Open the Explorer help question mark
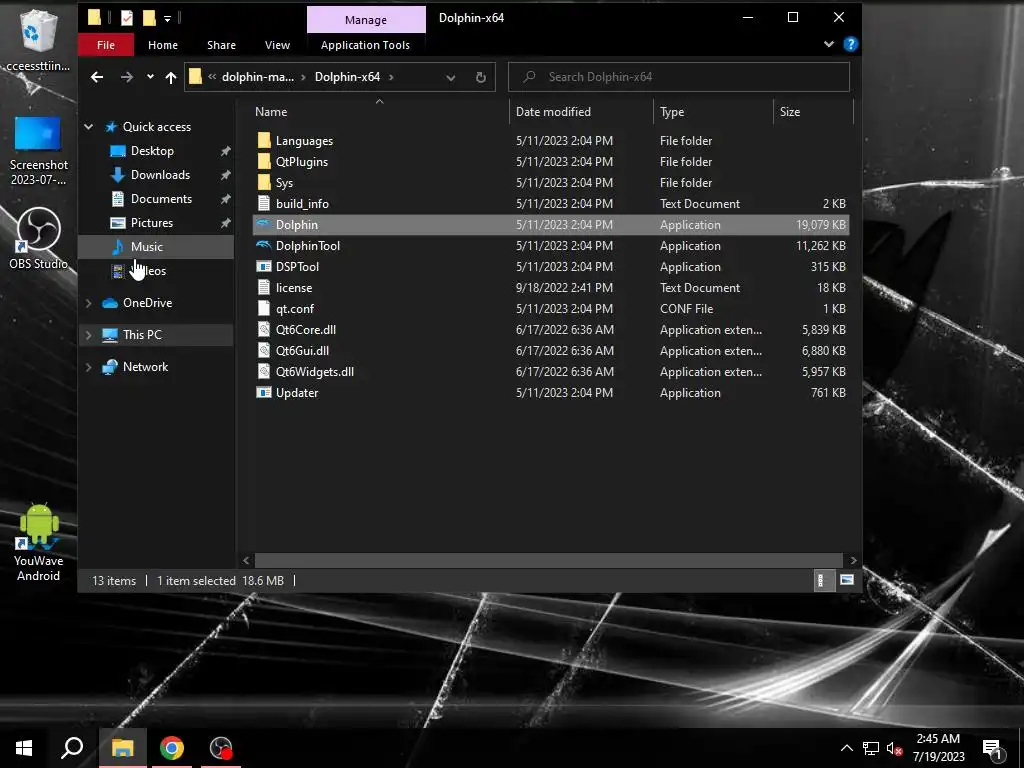 pyautogui.click(x=850, y=44)
